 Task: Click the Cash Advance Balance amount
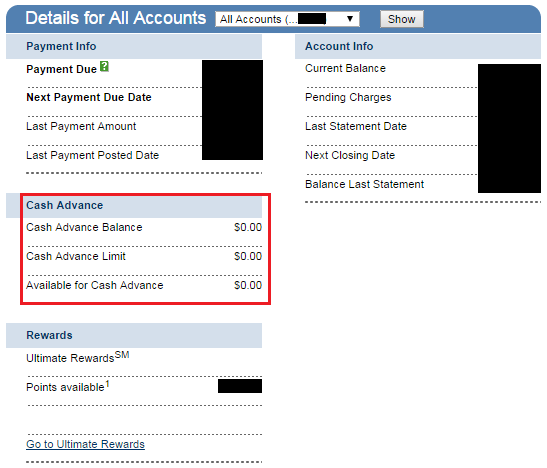click(248, 227)
